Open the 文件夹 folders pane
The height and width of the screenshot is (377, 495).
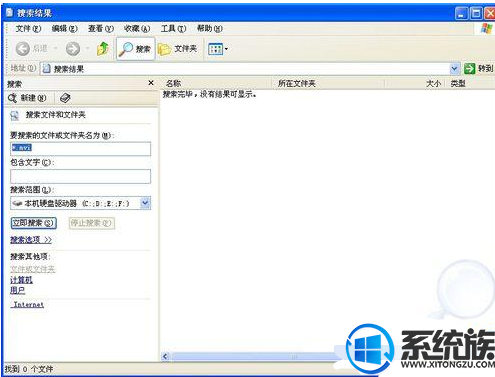click(178, 49)
